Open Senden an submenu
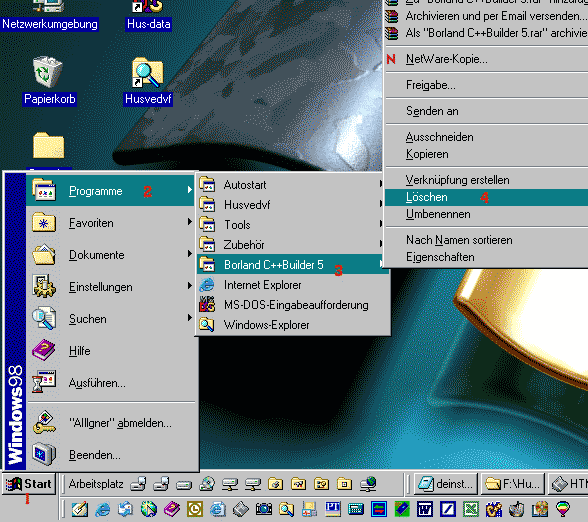The width and height of the screenshot is (588, 522). (486, 111)
